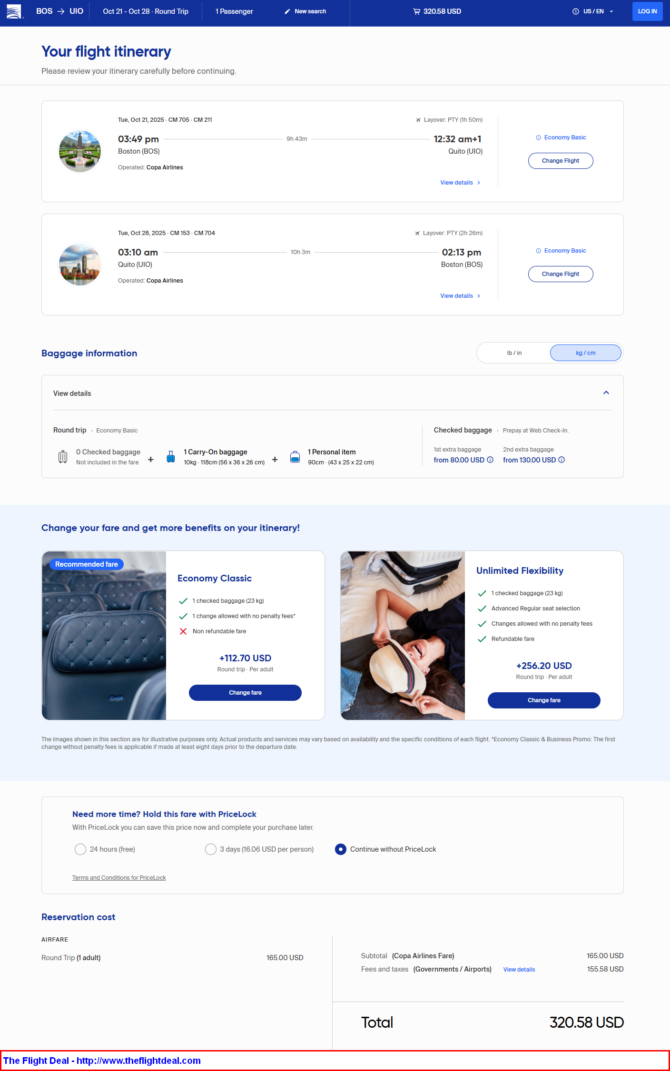Click the Quito destination thumbnail image
670x1071 pixels.
coord(80,151)
